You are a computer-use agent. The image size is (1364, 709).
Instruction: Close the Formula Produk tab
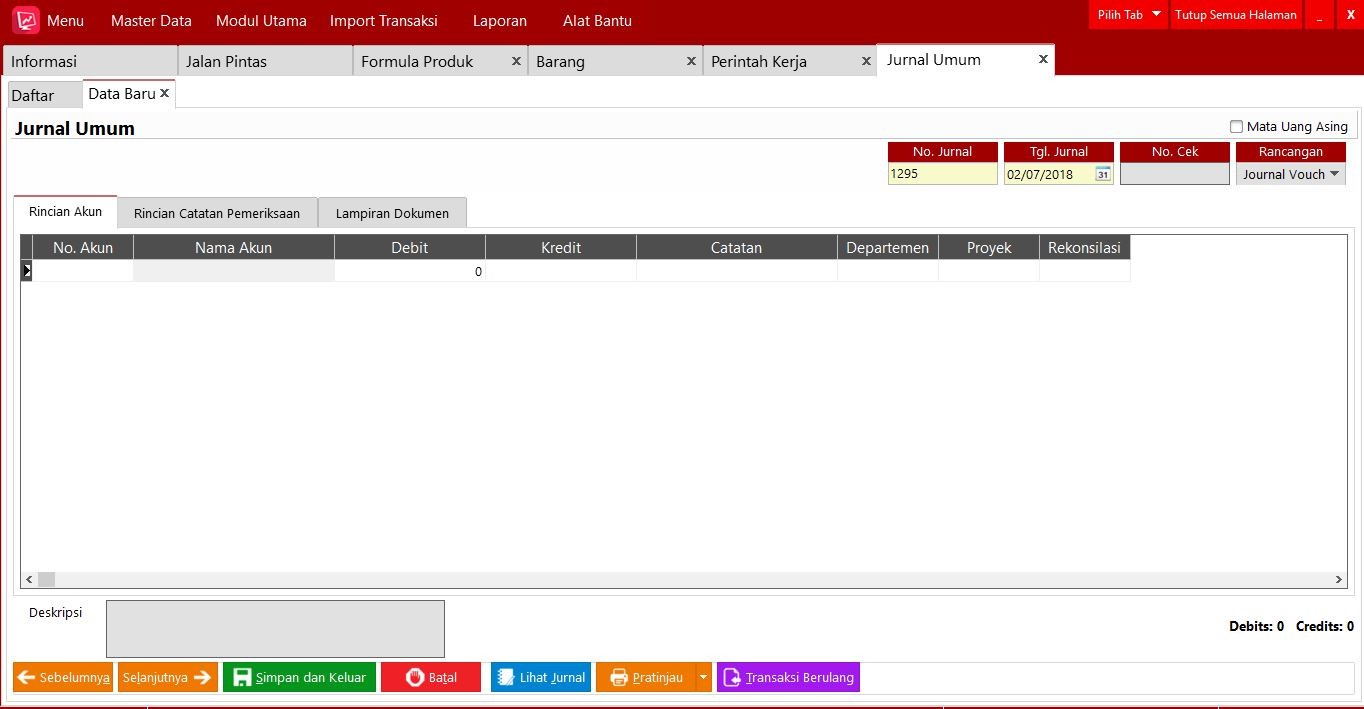point(516,61)
